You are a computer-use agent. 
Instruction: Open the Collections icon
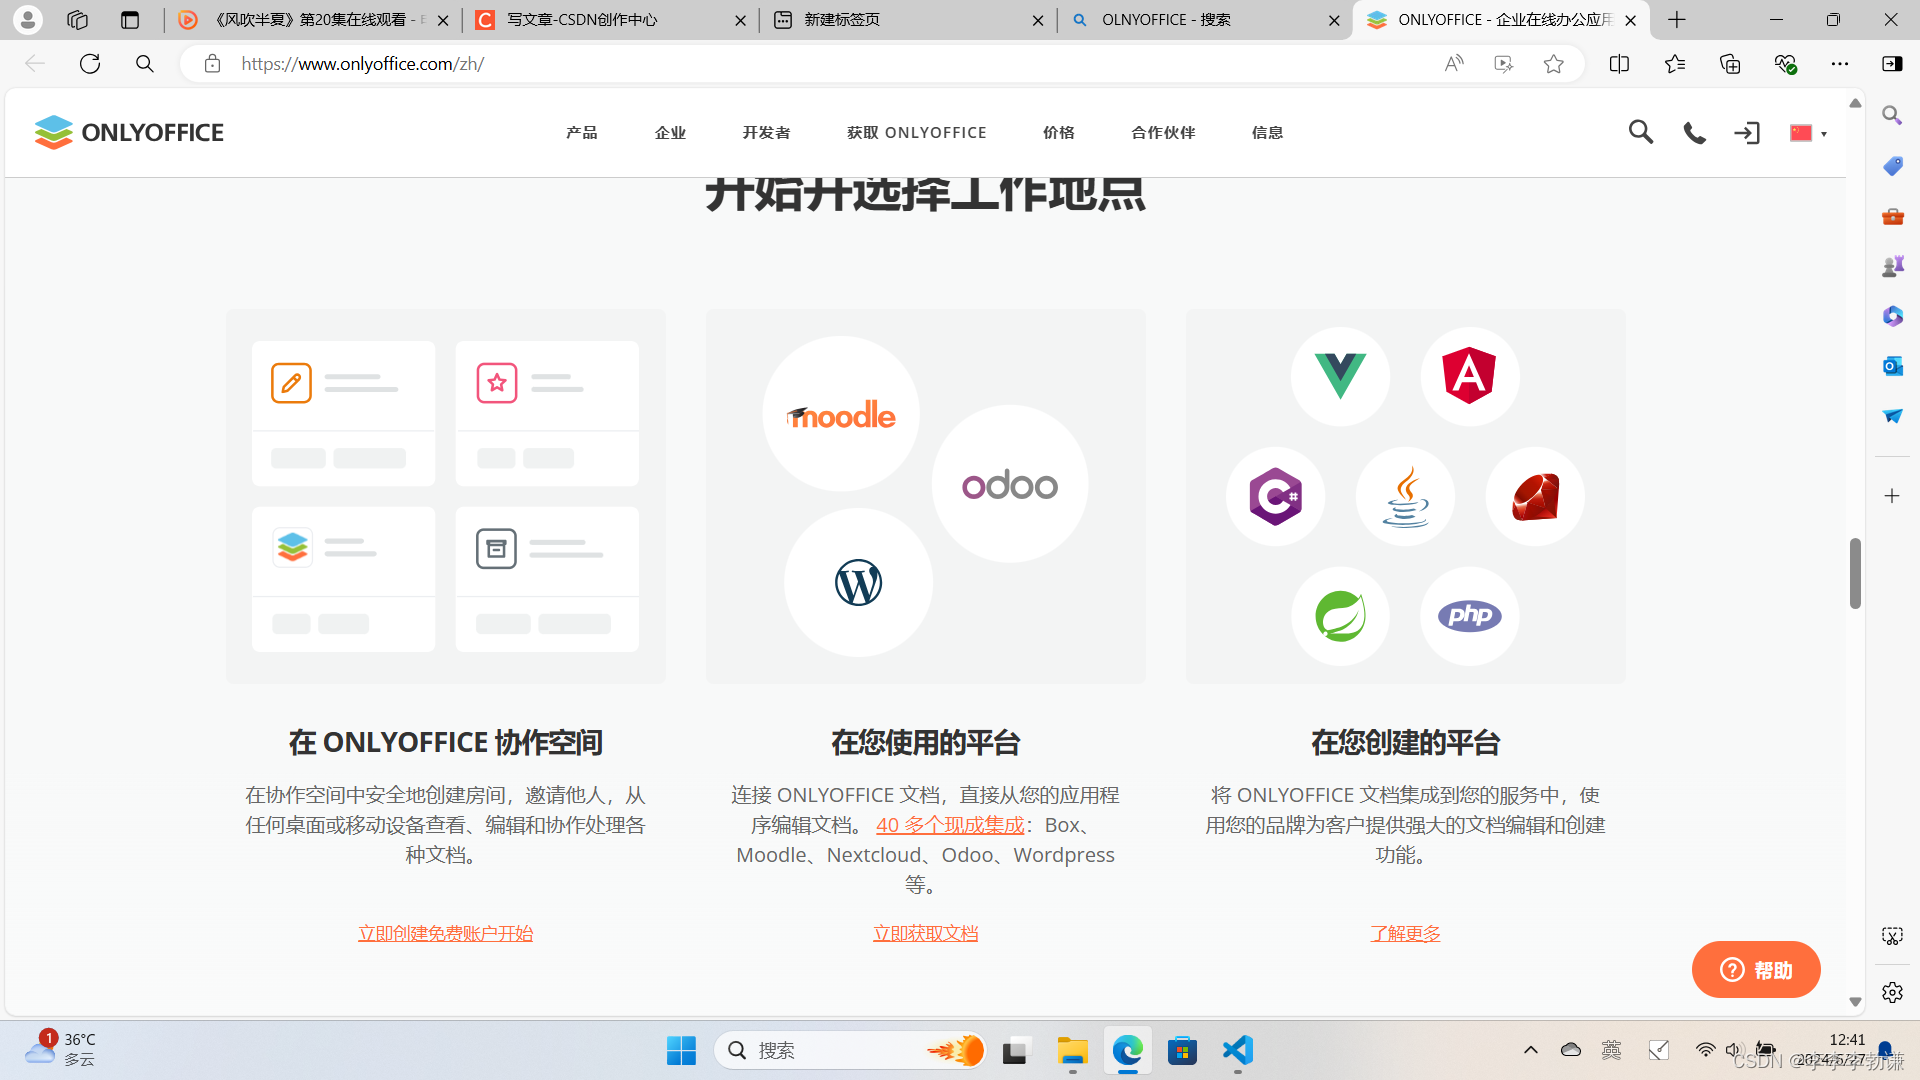(1730, 64)
